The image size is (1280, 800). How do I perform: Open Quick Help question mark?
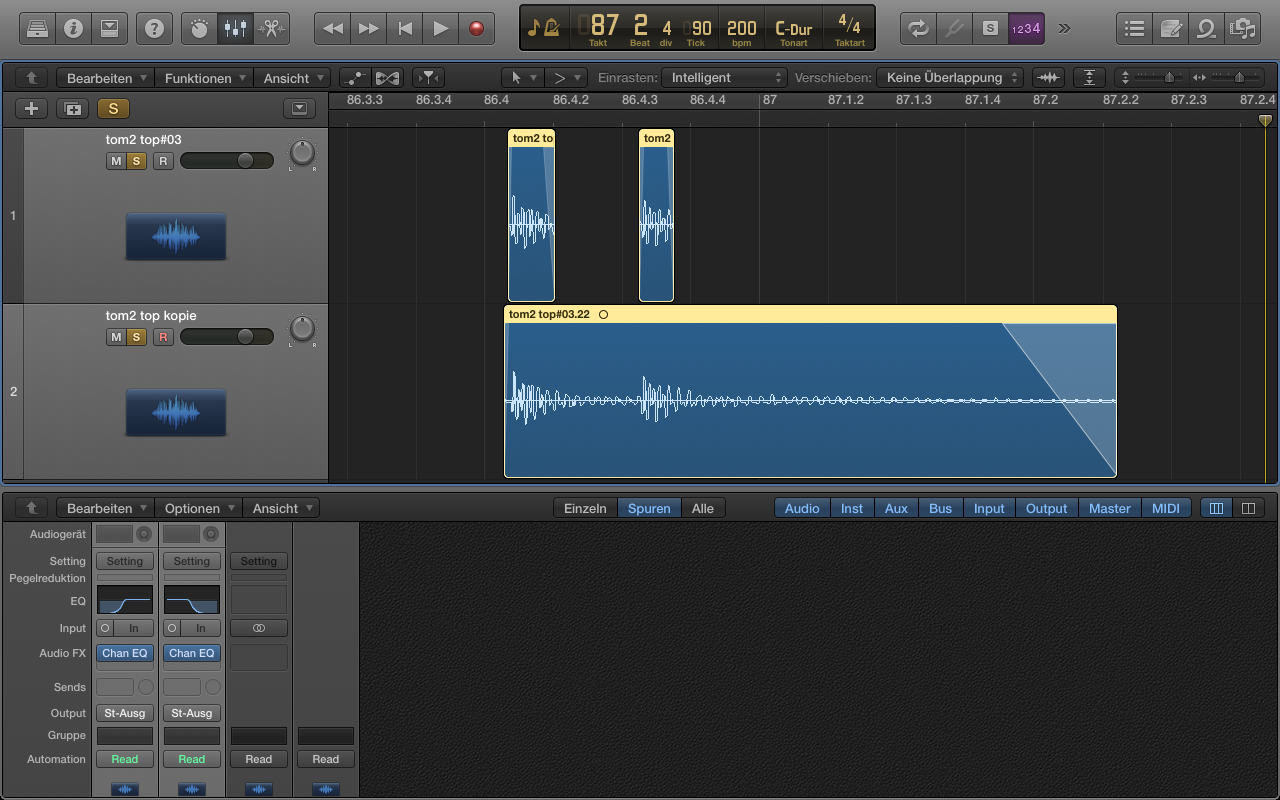(154, 28)
